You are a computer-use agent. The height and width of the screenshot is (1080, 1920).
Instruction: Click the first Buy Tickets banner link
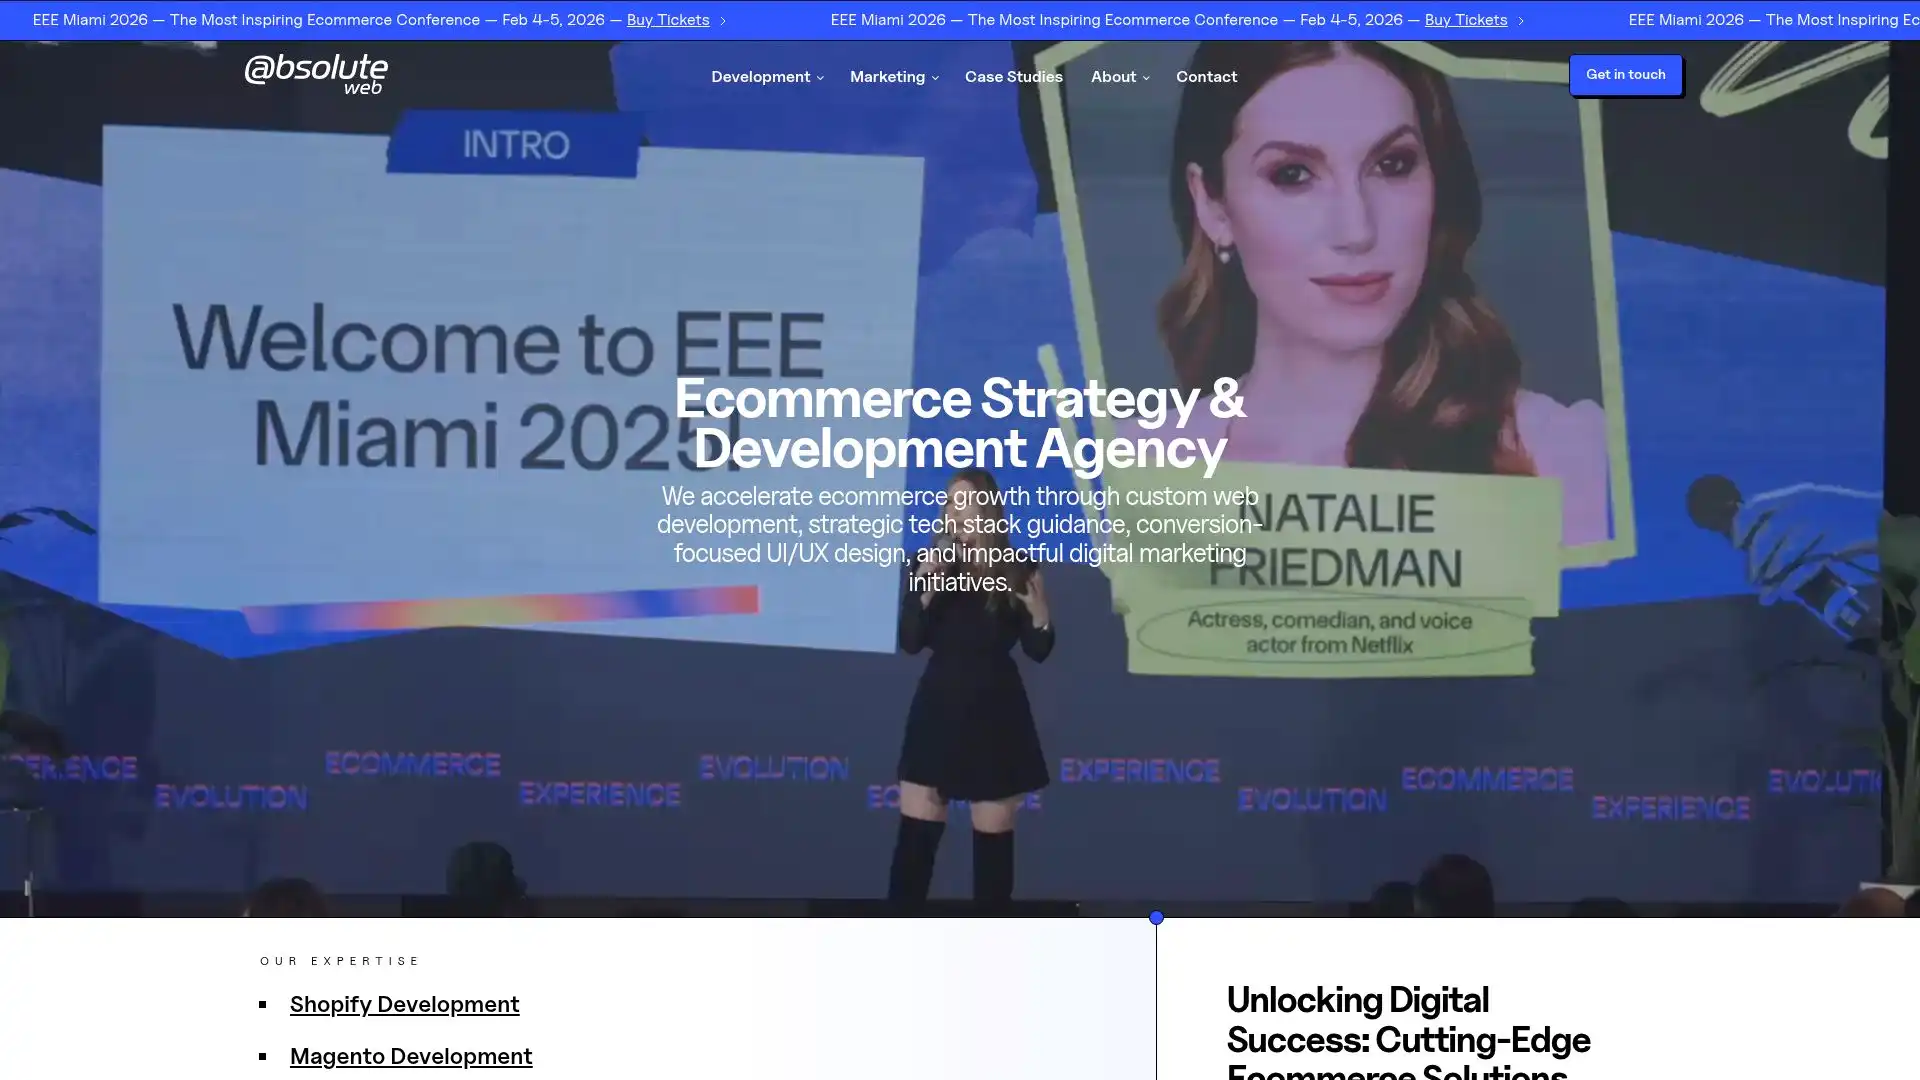(667, 20)
